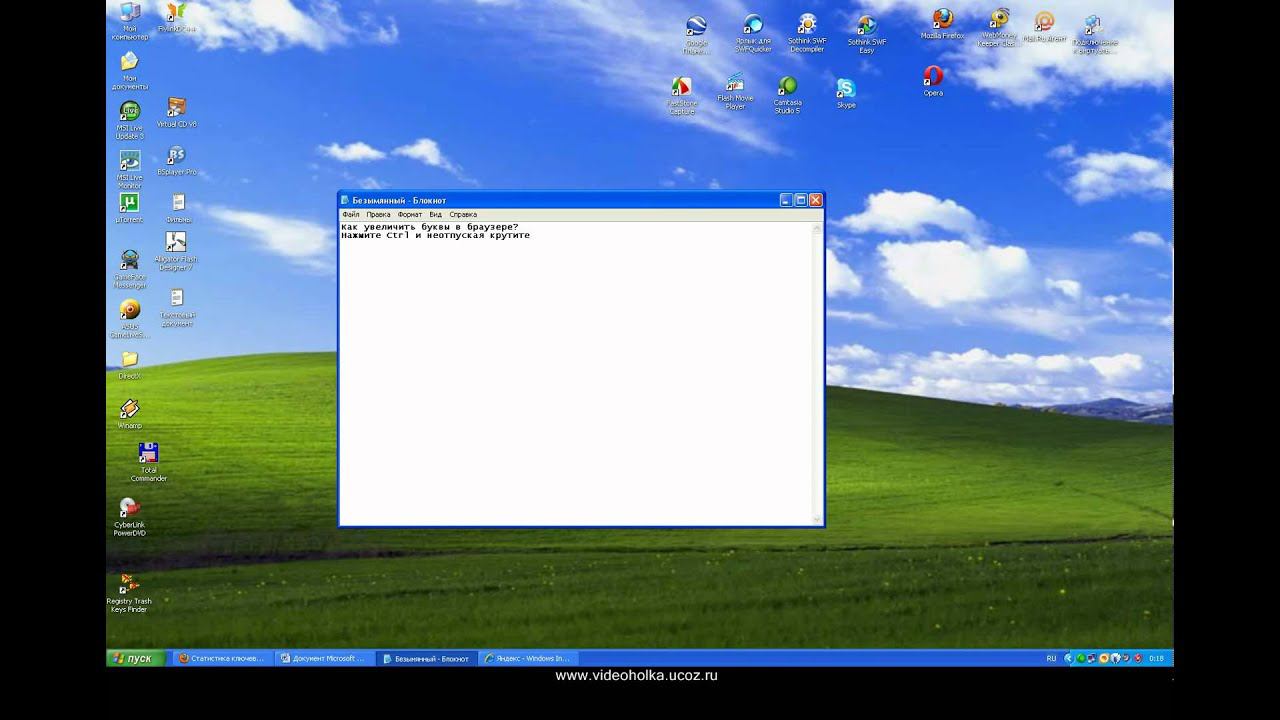Select the Alligator Flash Designer 7 icon
The image size is (1280, 720).
point(176,251)
